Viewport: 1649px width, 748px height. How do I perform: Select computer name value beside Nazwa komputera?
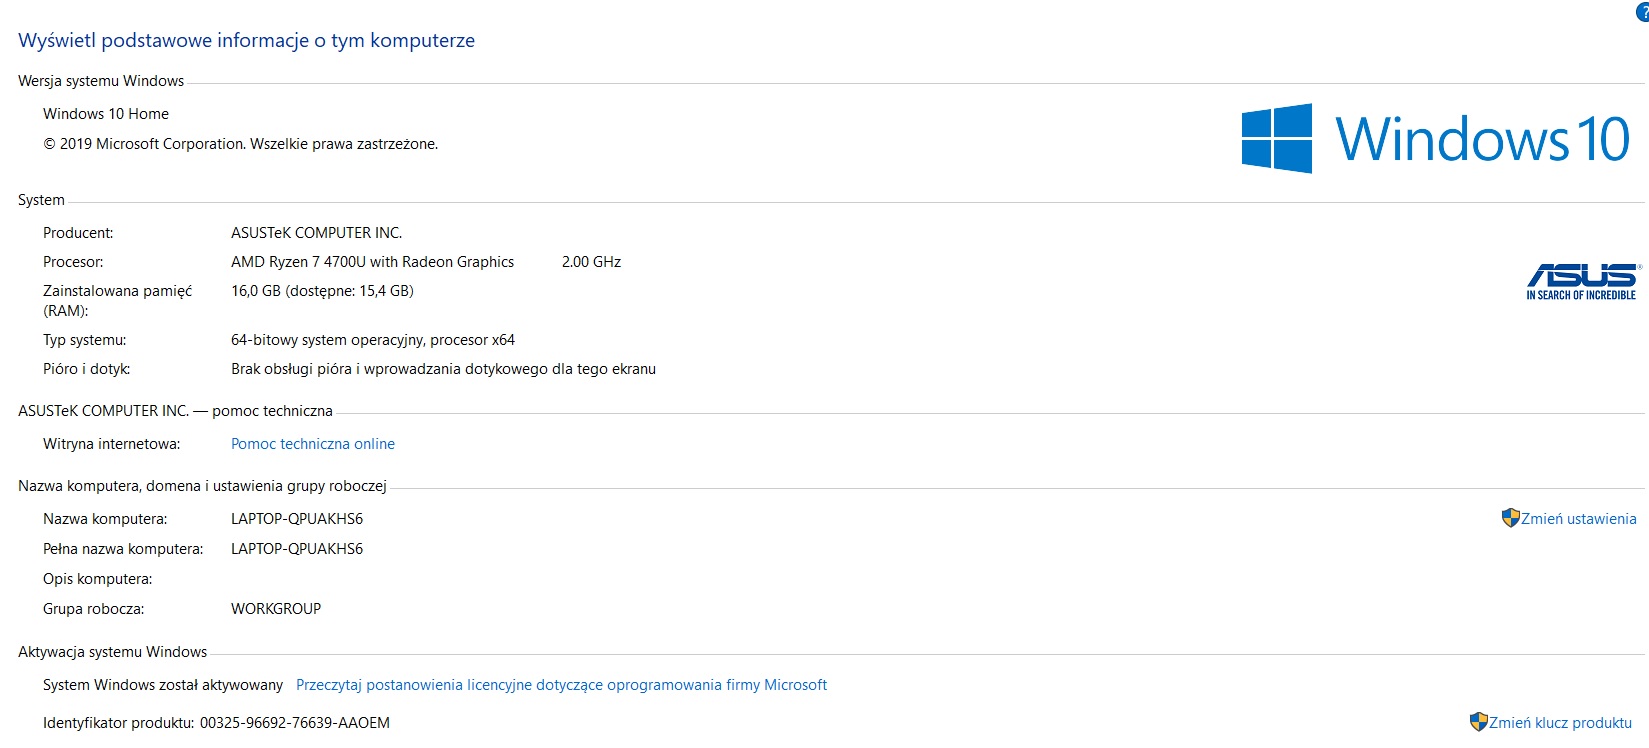pos(297,519)
